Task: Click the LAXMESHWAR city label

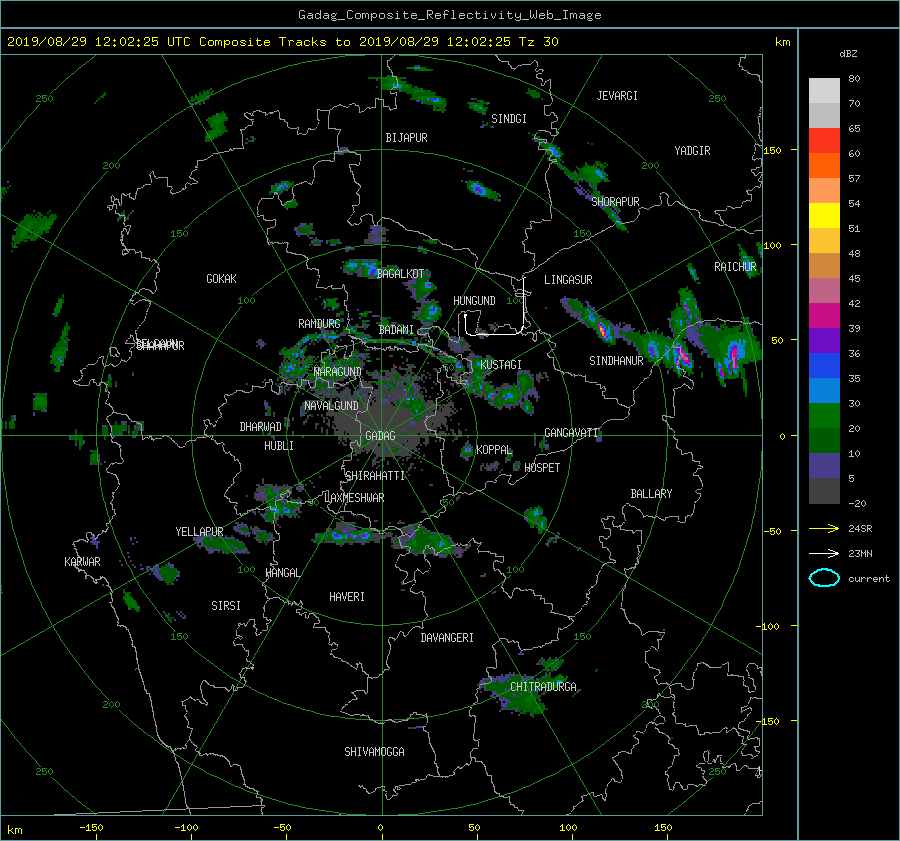Action: point(354,498)
